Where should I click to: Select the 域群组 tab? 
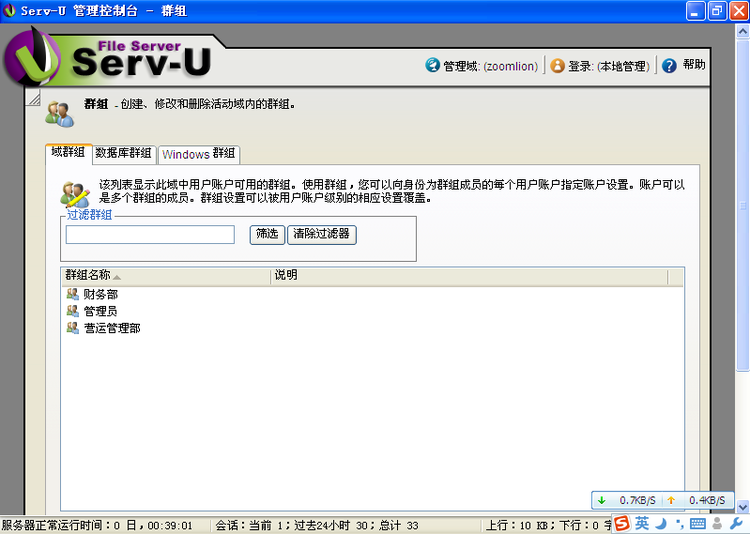click(68, 153)
